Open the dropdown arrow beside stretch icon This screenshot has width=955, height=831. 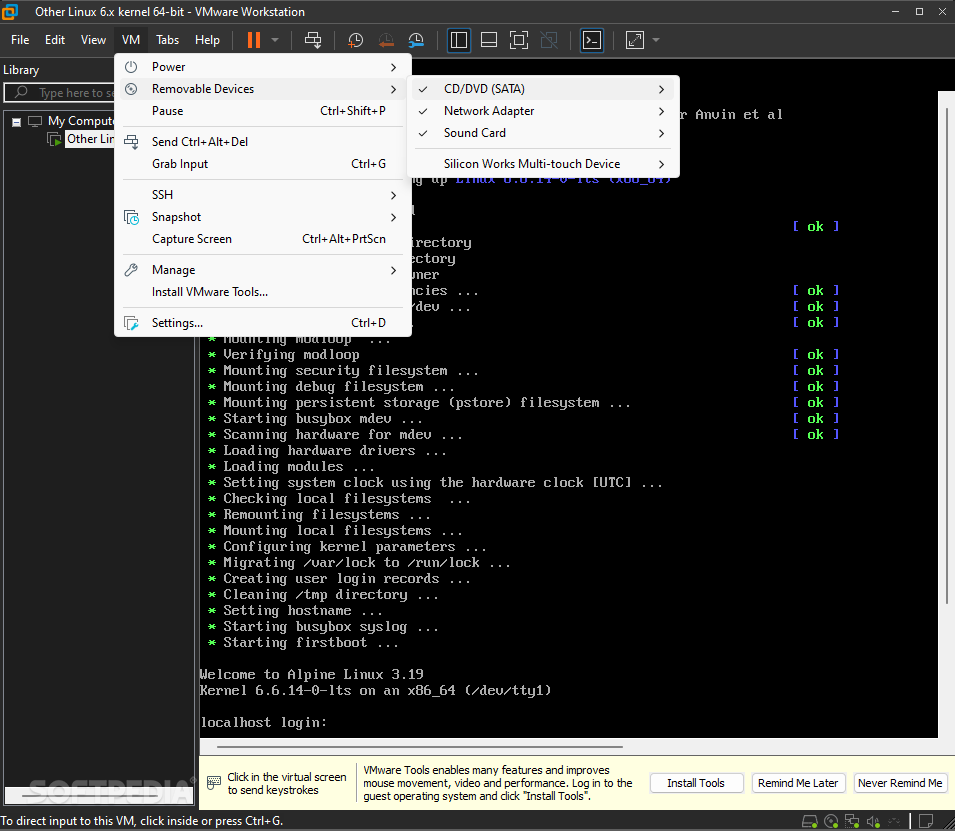(656, 40)
